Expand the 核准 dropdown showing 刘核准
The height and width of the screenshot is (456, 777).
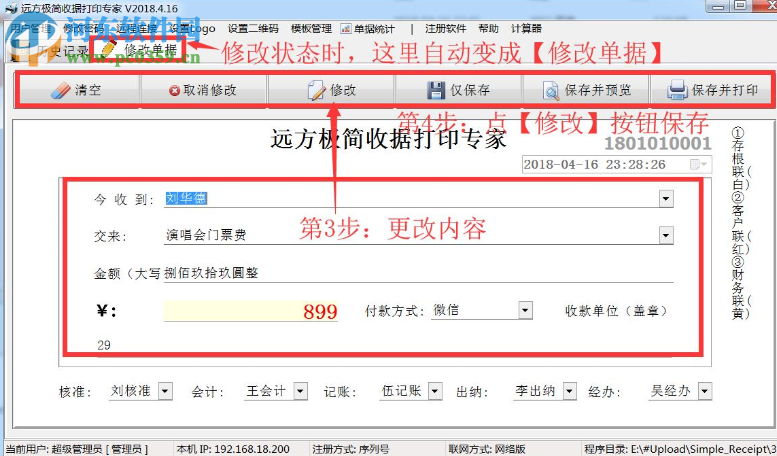(165, 391)
